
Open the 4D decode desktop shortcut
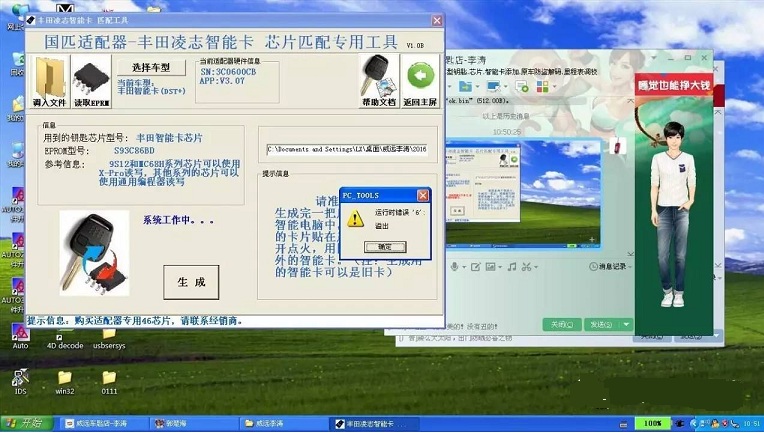(x=65, y=340)
